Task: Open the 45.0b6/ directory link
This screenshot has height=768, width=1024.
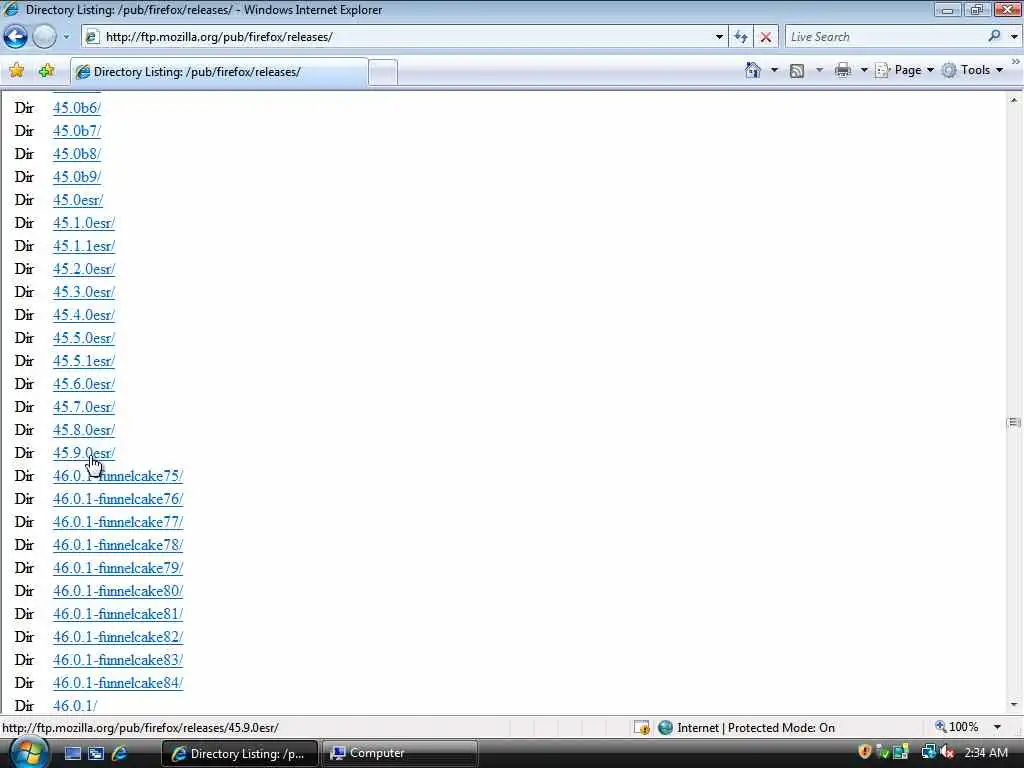Action: point(76,108)
